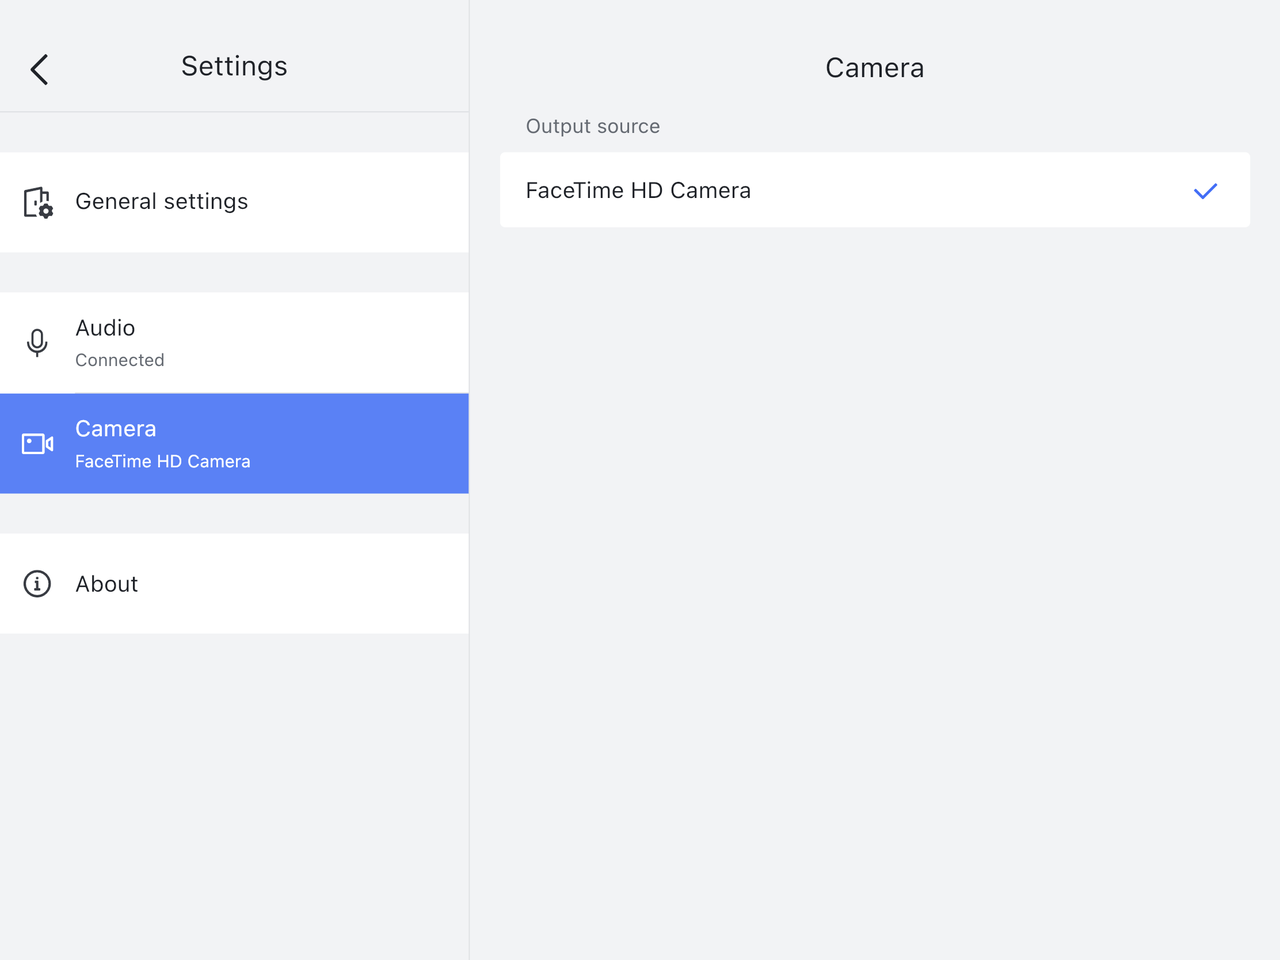Click the Audio microphone icon
1280x960 pixels.
tap(37, 343)
